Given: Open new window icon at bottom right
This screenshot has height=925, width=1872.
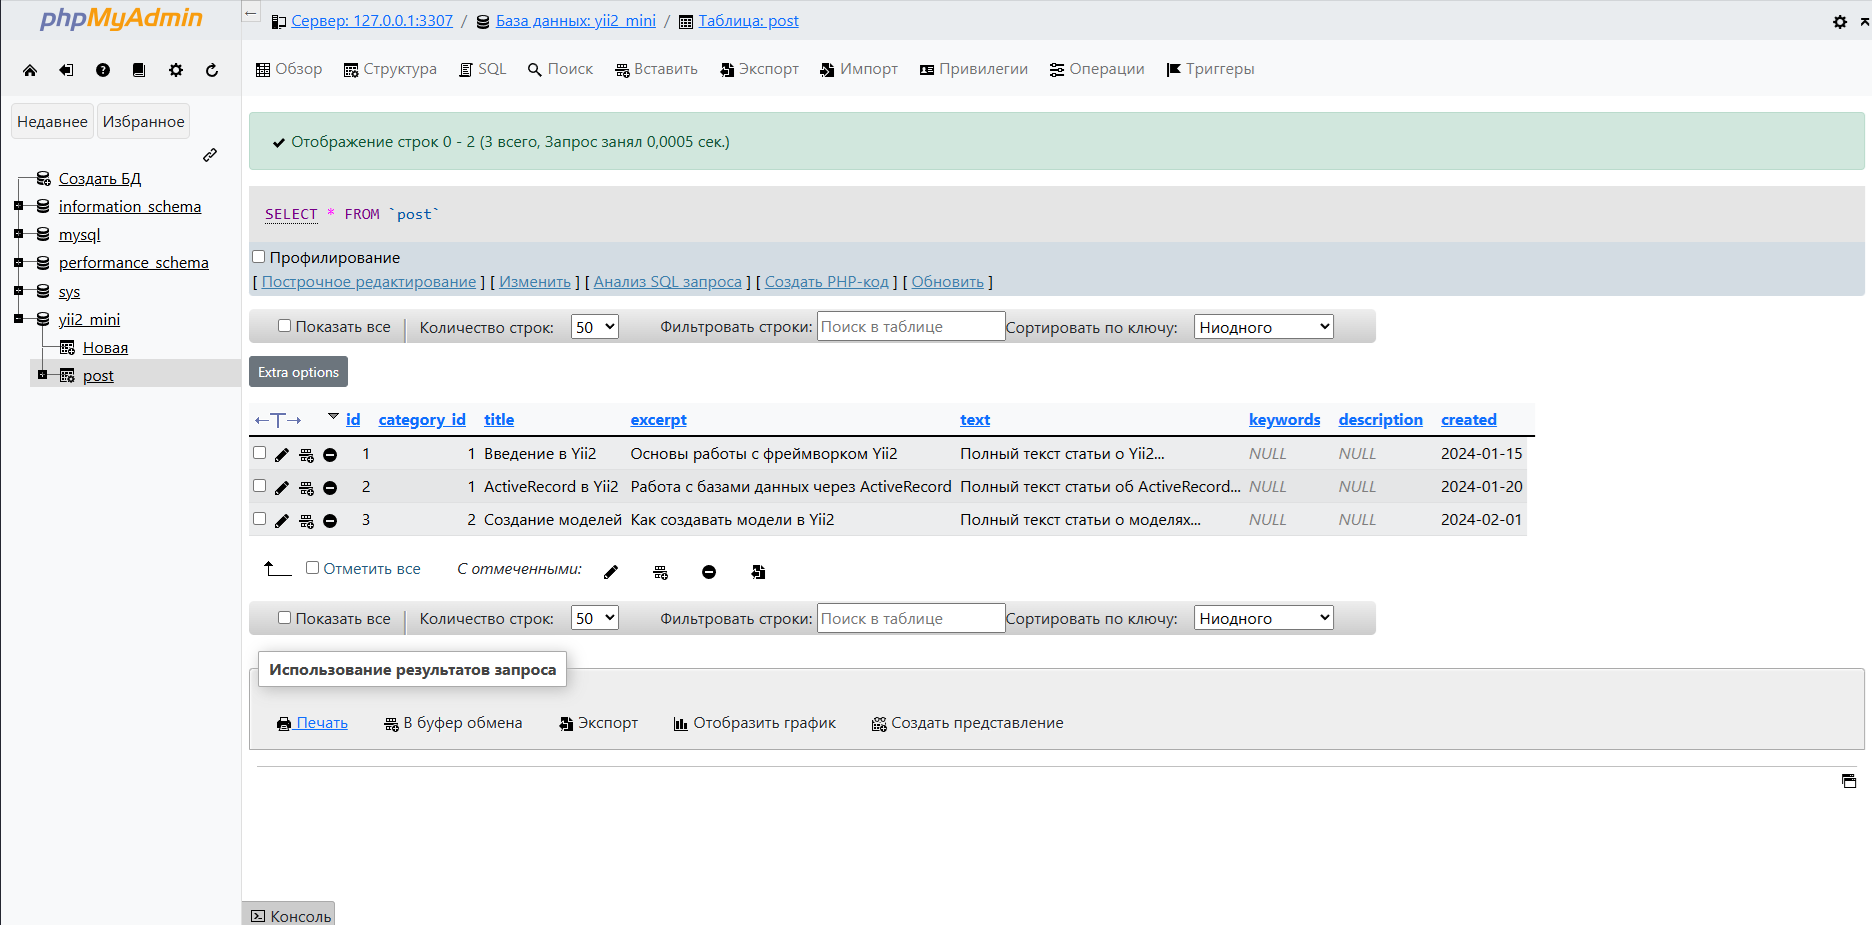Looking at the screenshot, I should pos(1849,781).
